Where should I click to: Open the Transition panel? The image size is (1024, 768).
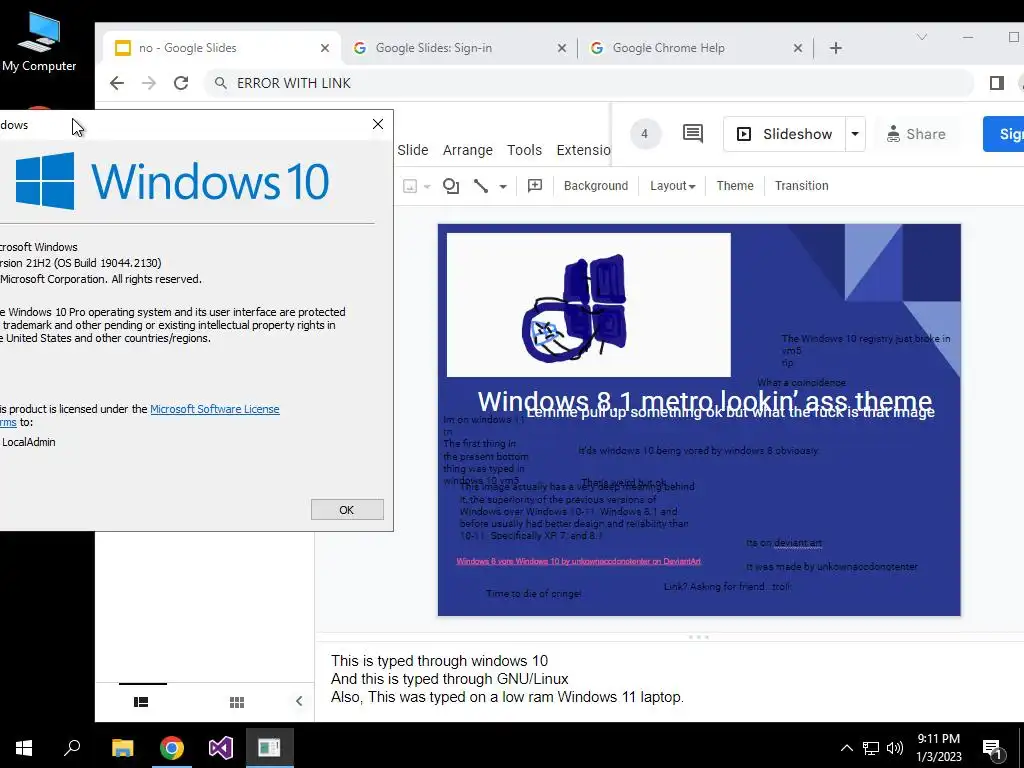pyautogui.click(x=801, y=186)
